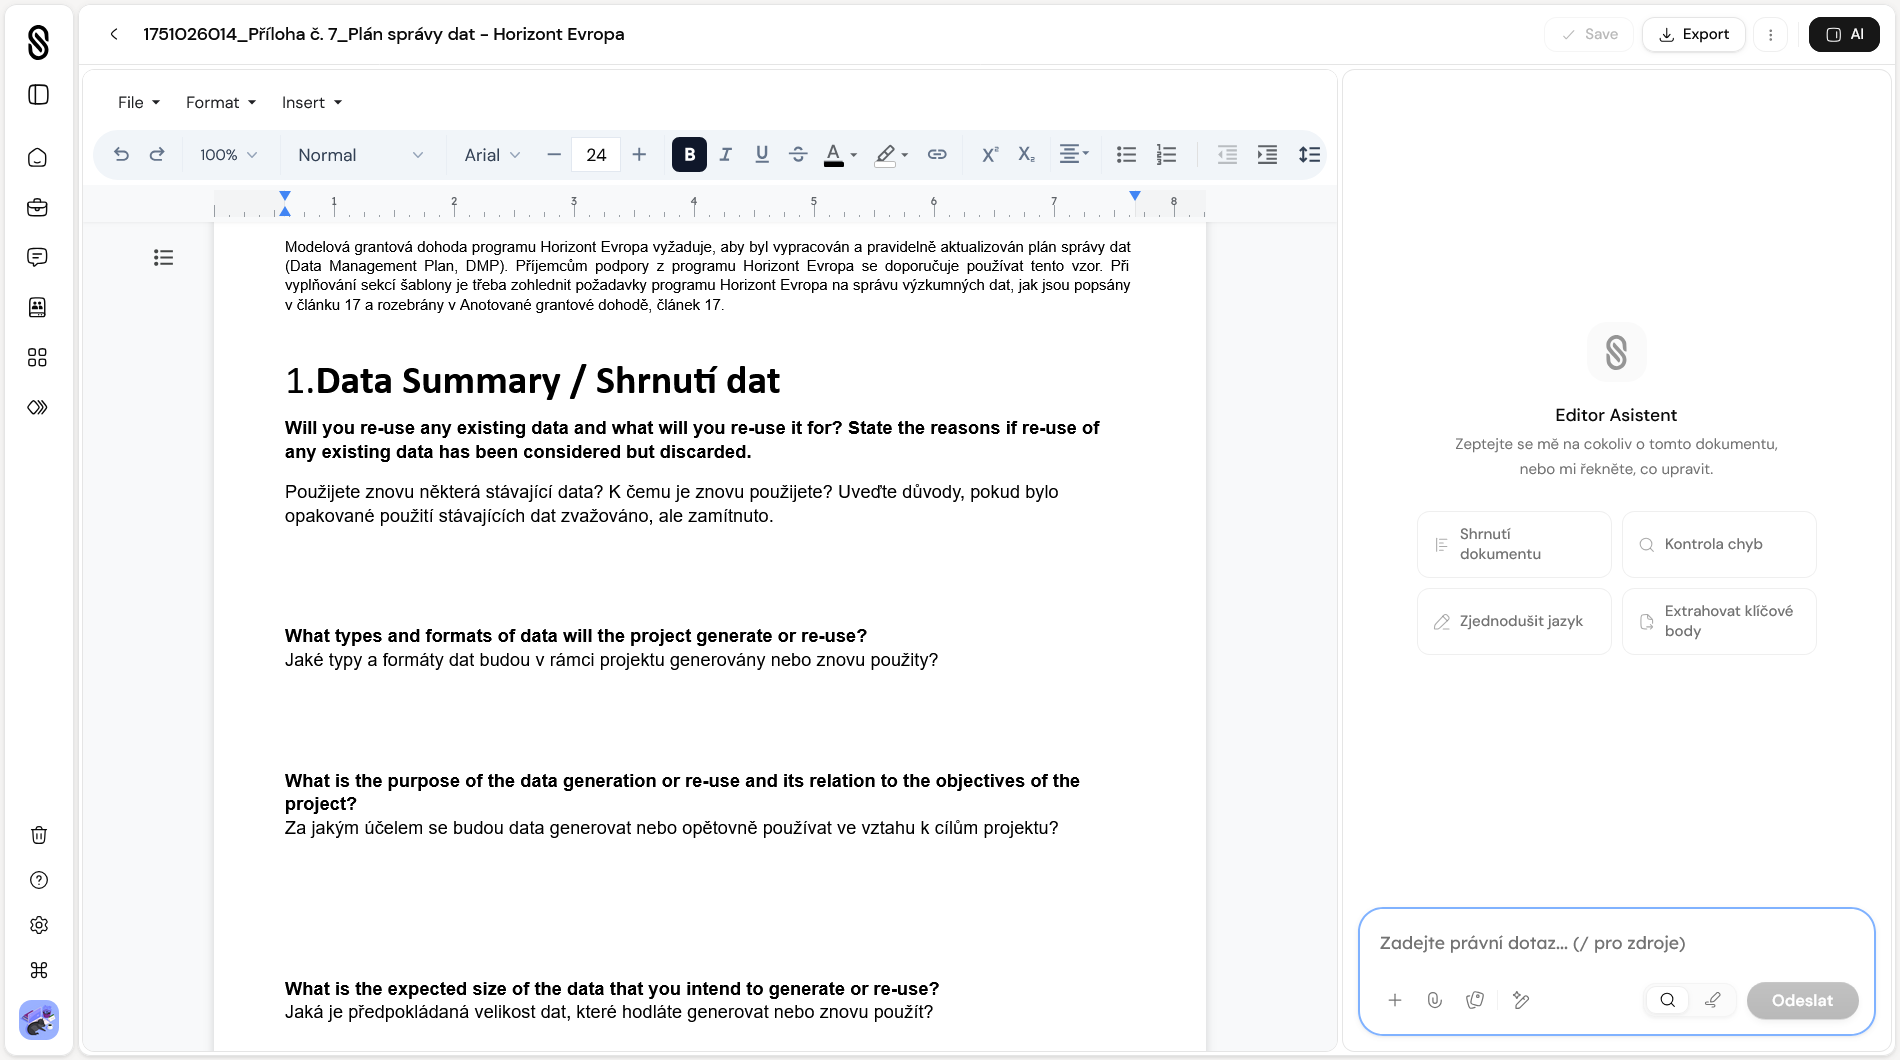Open the text color picker
Viewport: 1900px width, 1060px height.
click(x=834, y=154)
